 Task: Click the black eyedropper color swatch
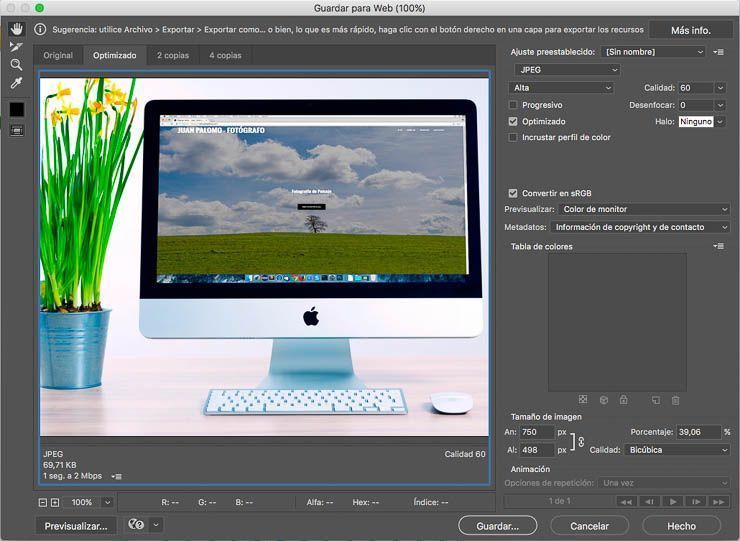17,109
